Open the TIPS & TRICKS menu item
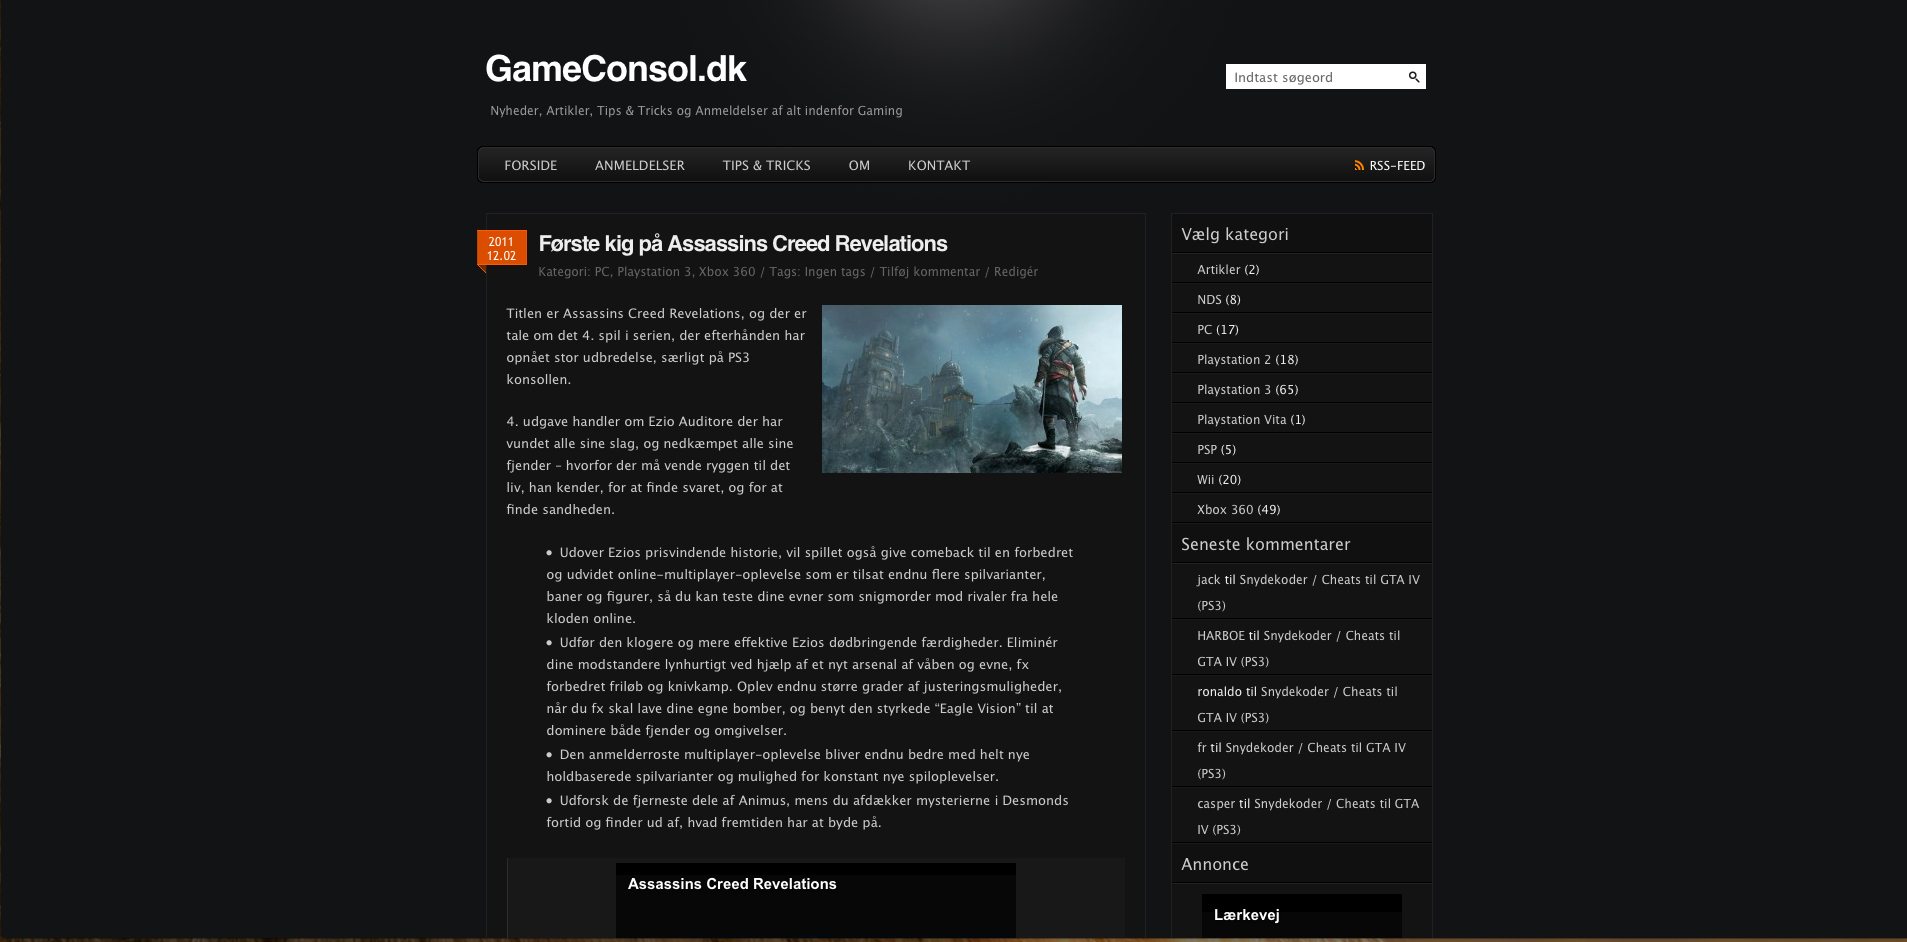This screenshot has width=1907, height=942. click(x=766, y=165)
